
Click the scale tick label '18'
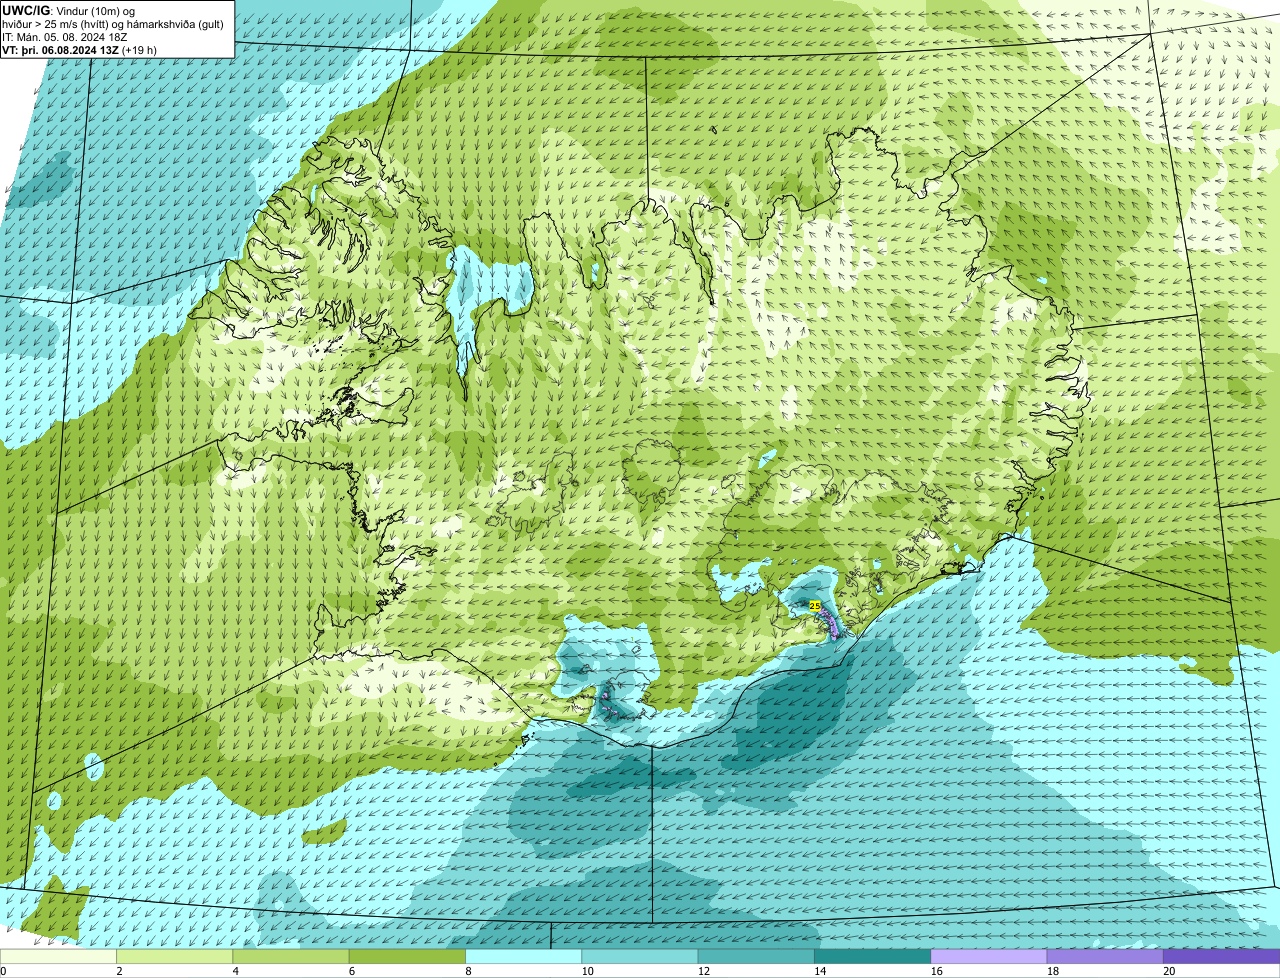(x=1053, y=971)
